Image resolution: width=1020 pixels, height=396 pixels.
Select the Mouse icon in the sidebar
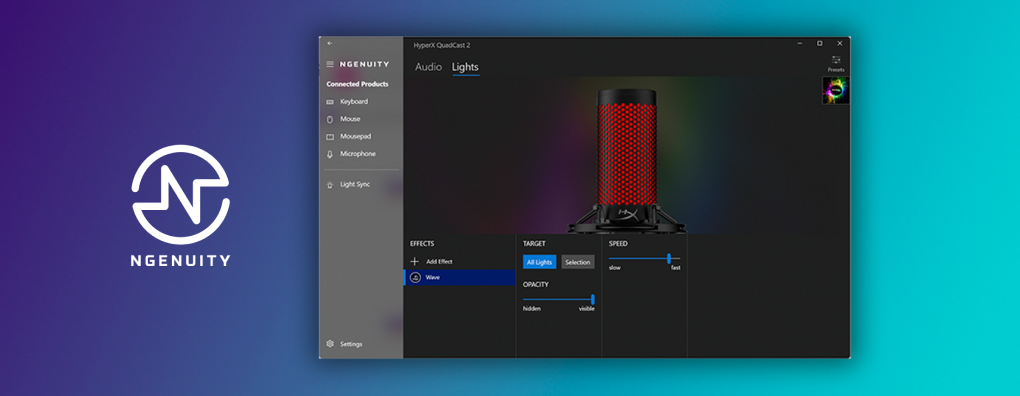point(330,120)
